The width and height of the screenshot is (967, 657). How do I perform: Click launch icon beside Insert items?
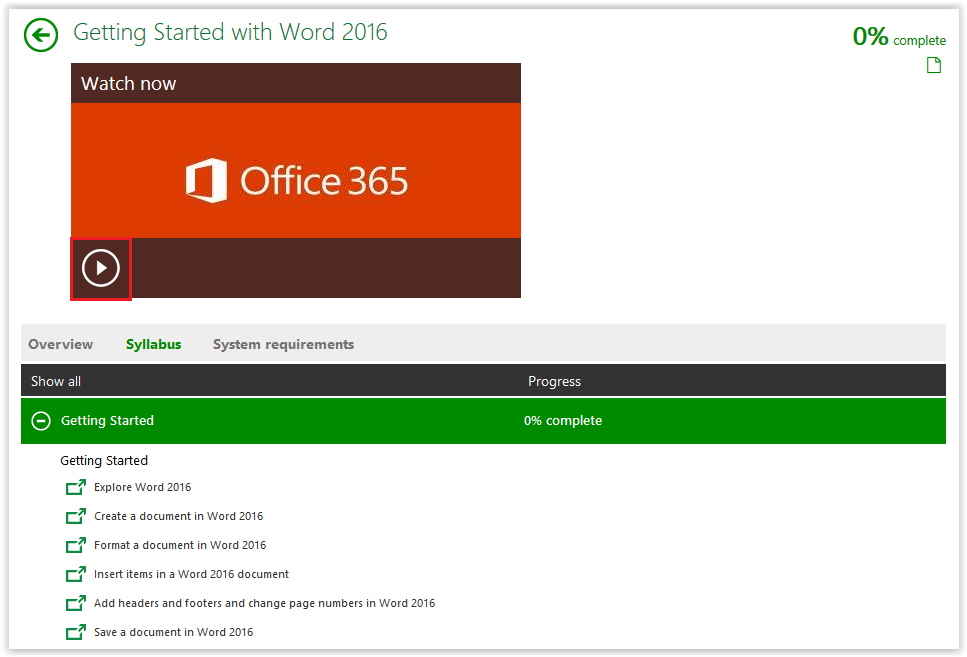tap(76, 574)
